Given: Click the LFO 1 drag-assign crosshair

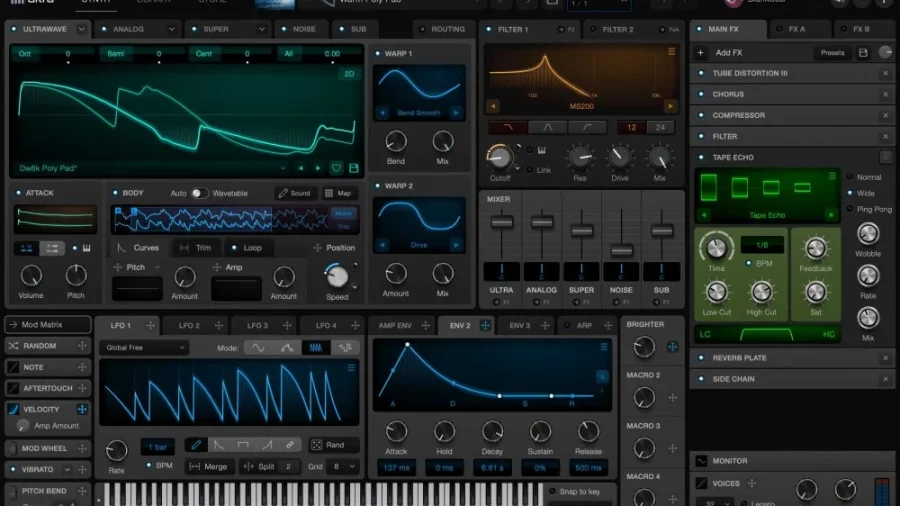Looking at the screenshot, I should [x=150, y=325].
